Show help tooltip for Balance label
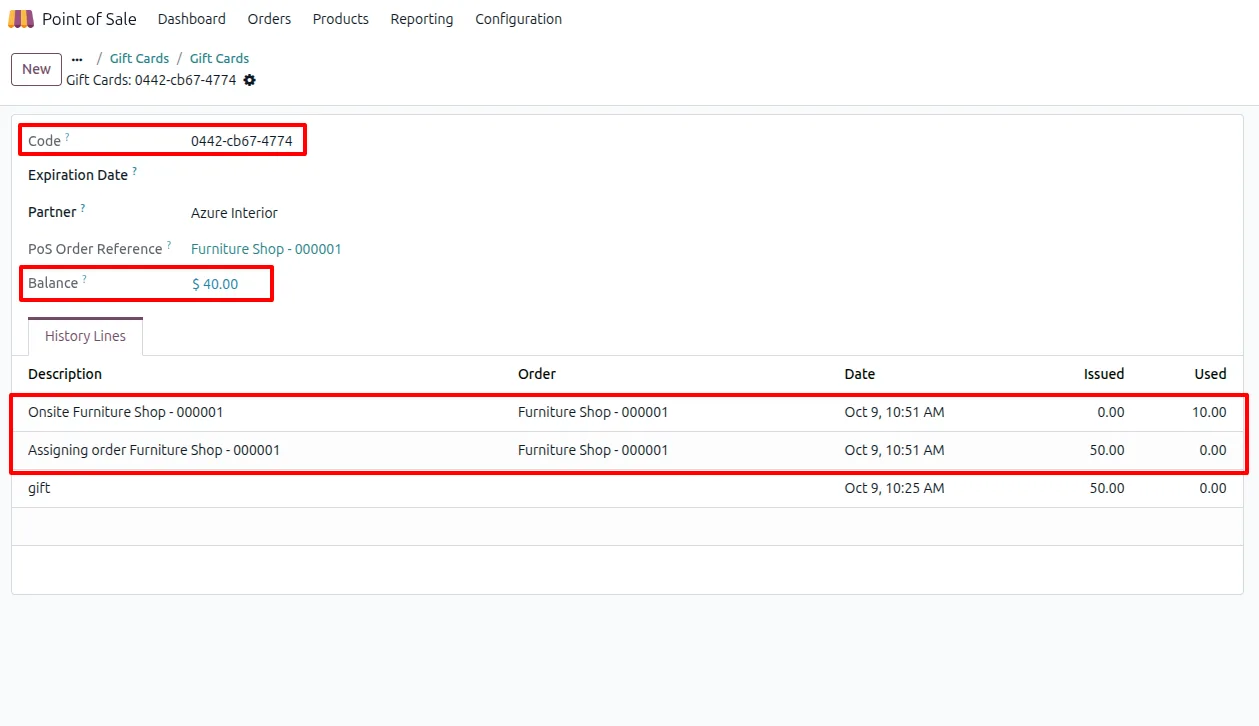 [x=85, y=279]
